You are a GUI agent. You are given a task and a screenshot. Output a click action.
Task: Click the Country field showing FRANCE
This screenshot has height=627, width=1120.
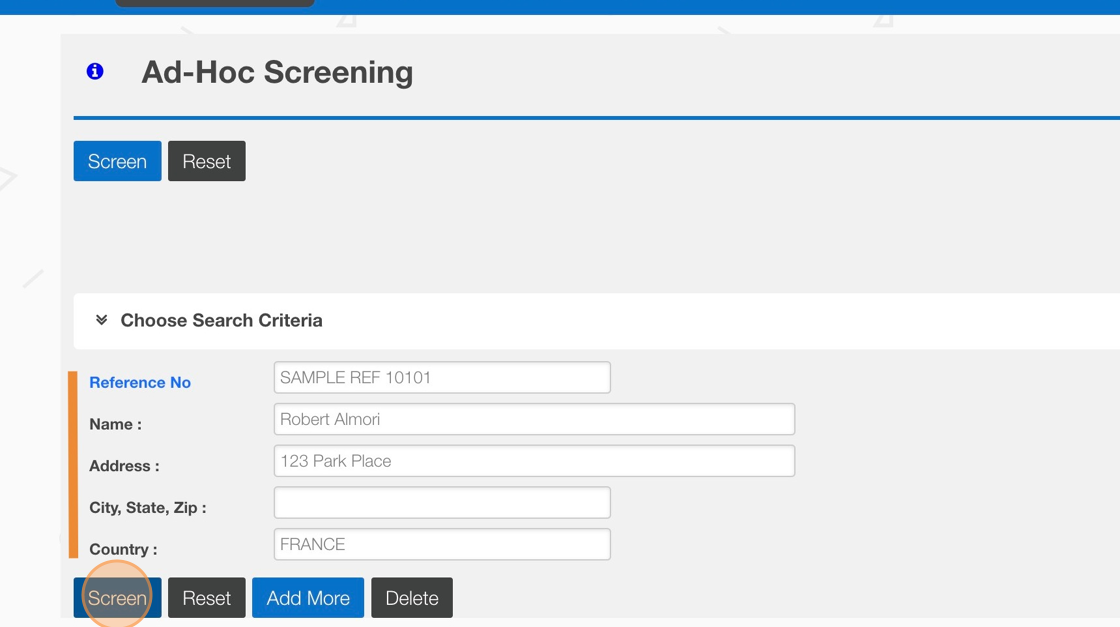[x=441, y=544]
